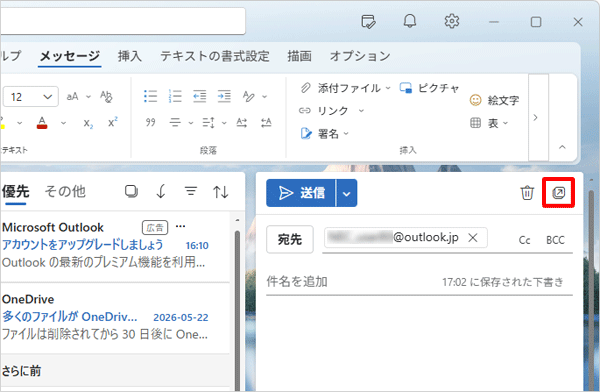The height and width of the screenshot is (392, 600).
Task: Click the clear formatting icon
Action: coord(106,96)
